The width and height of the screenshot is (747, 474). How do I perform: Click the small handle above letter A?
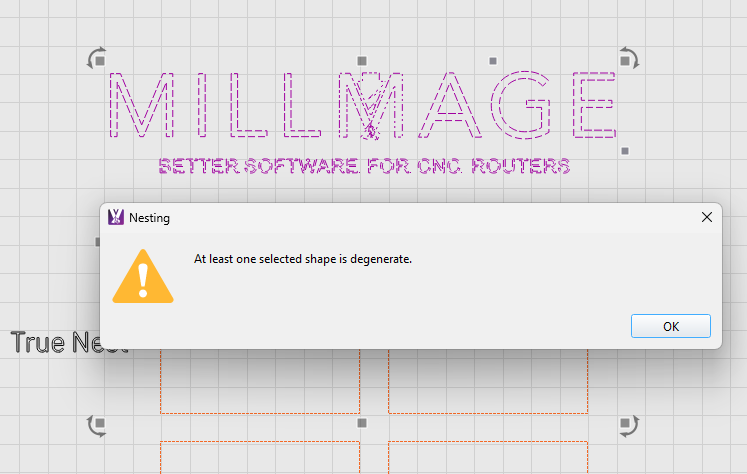[493, 61]
